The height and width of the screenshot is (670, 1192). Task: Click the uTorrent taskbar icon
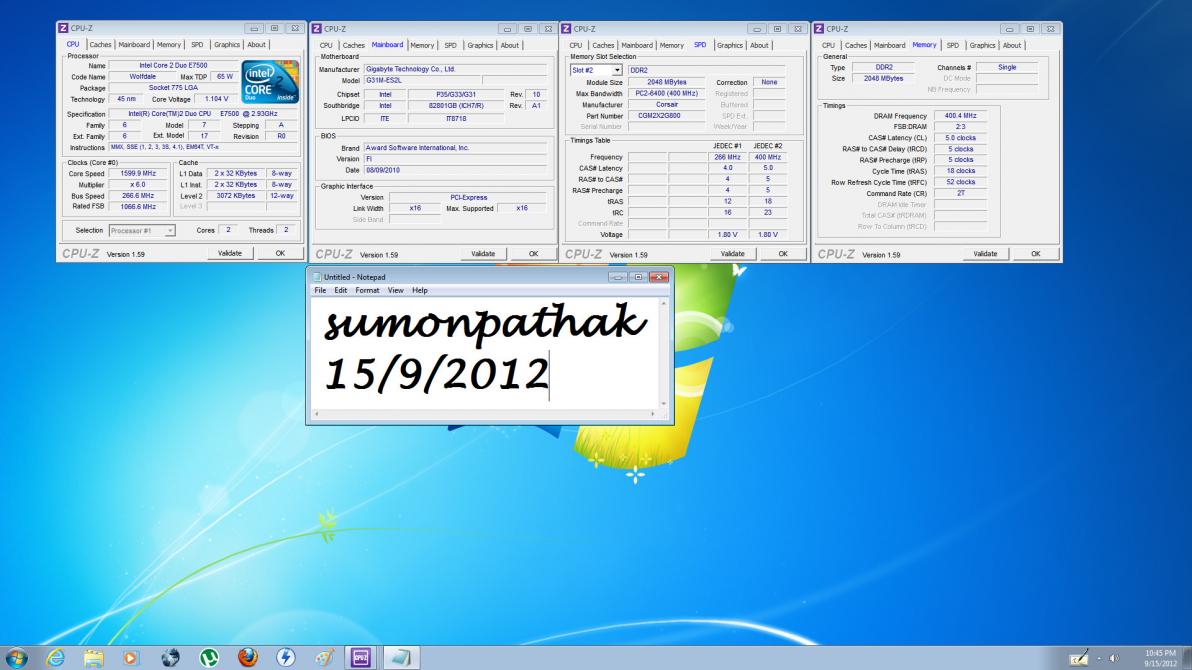tap(208, 657)
